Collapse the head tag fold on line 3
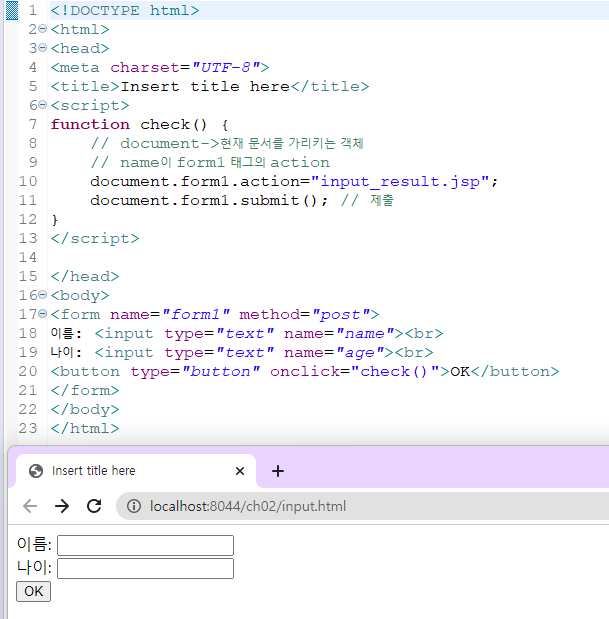 point(43,48)
